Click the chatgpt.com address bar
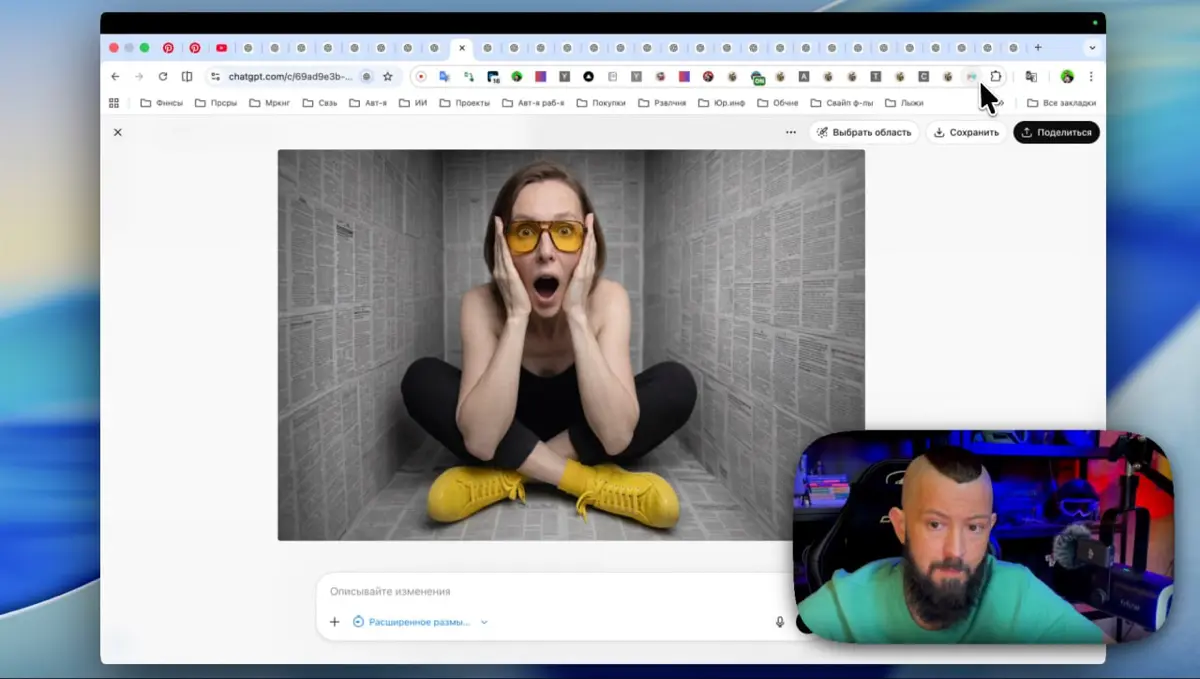 [x=290, y=76]
